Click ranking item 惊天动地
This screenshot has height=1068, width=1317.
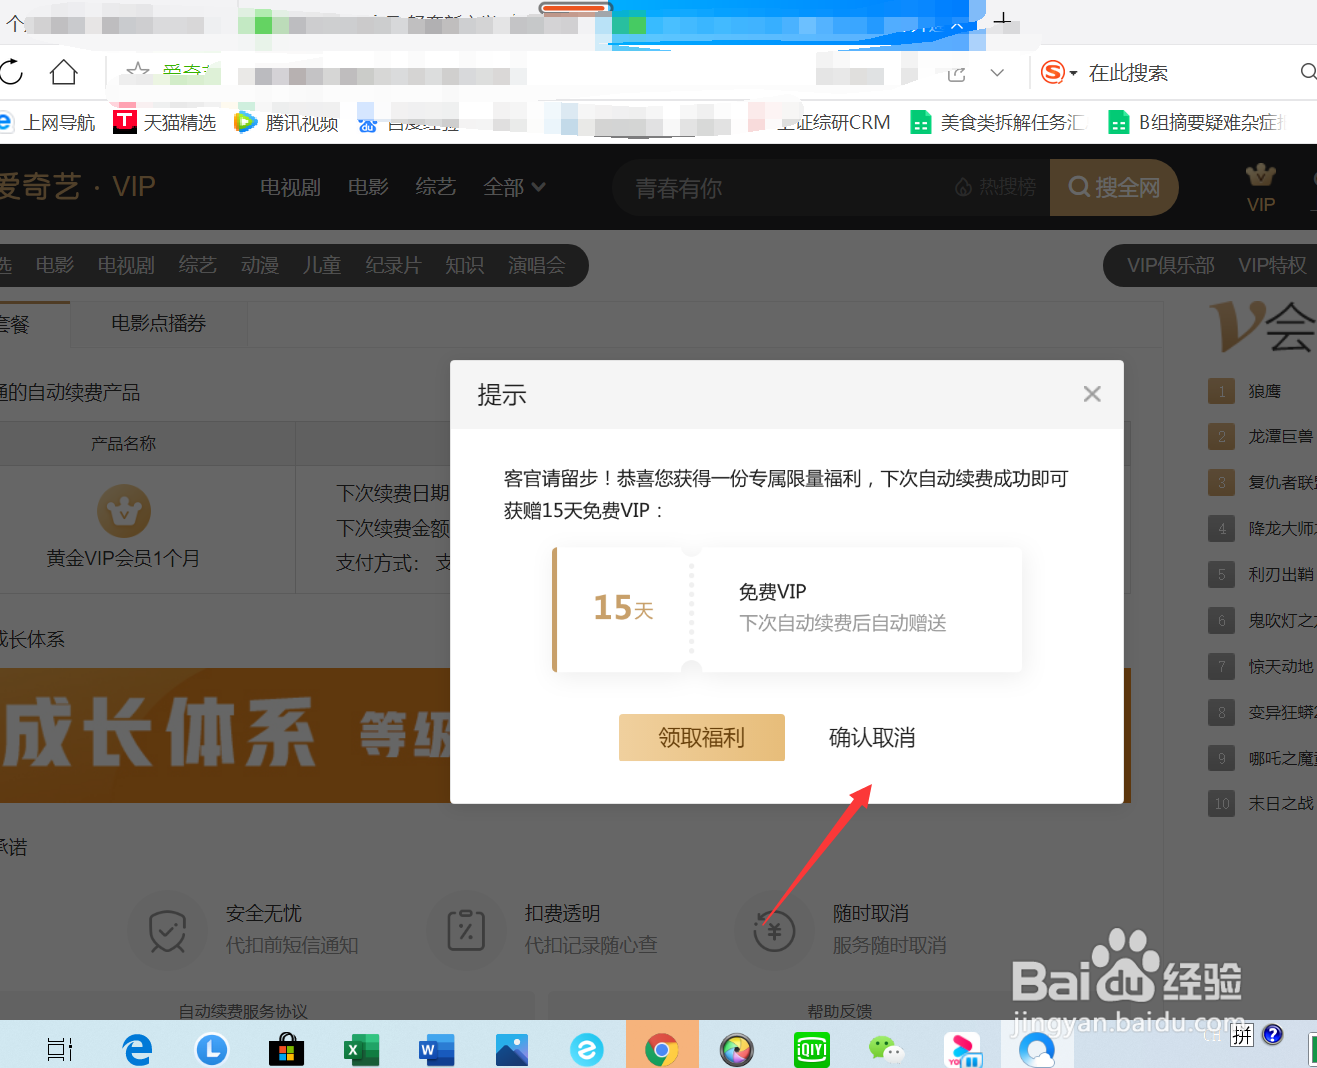coord(1281,666)
